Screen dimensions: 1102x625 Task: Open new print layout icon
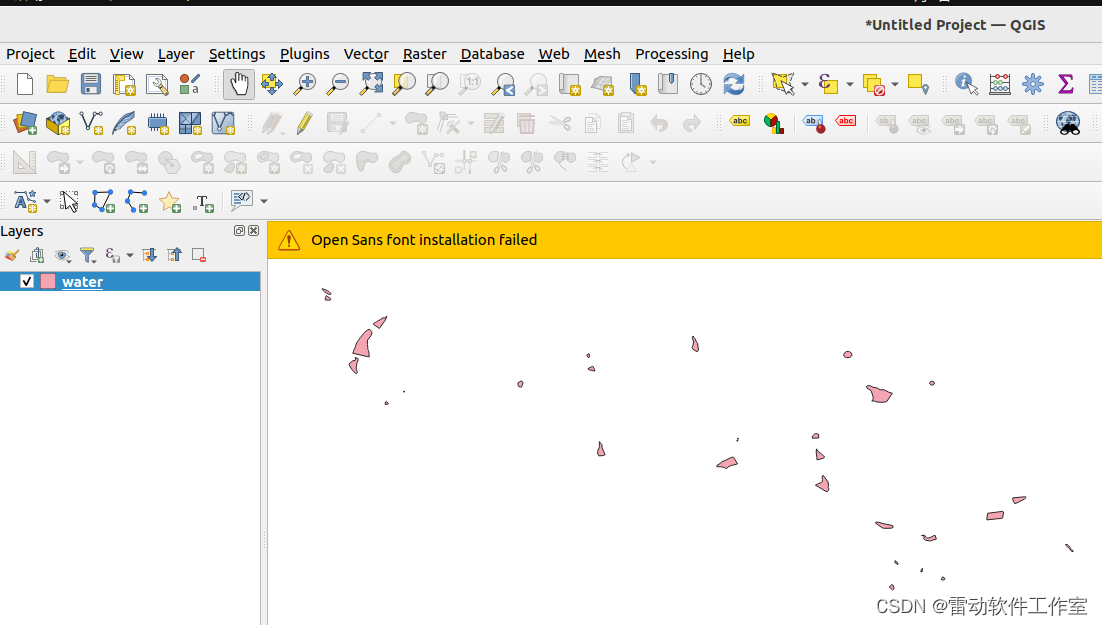tap(124, 84)
